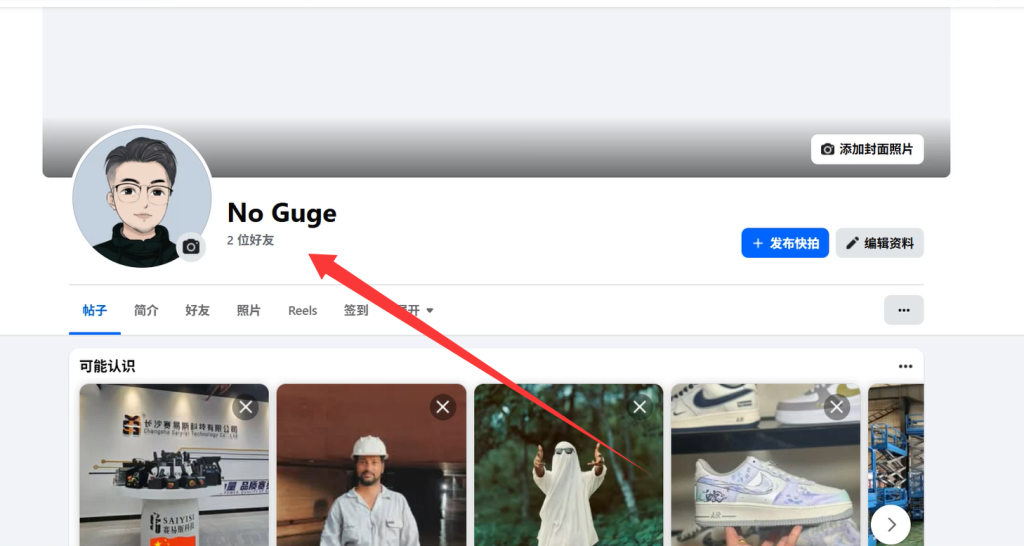Go to the 好友 tab

tap(198, 311)
